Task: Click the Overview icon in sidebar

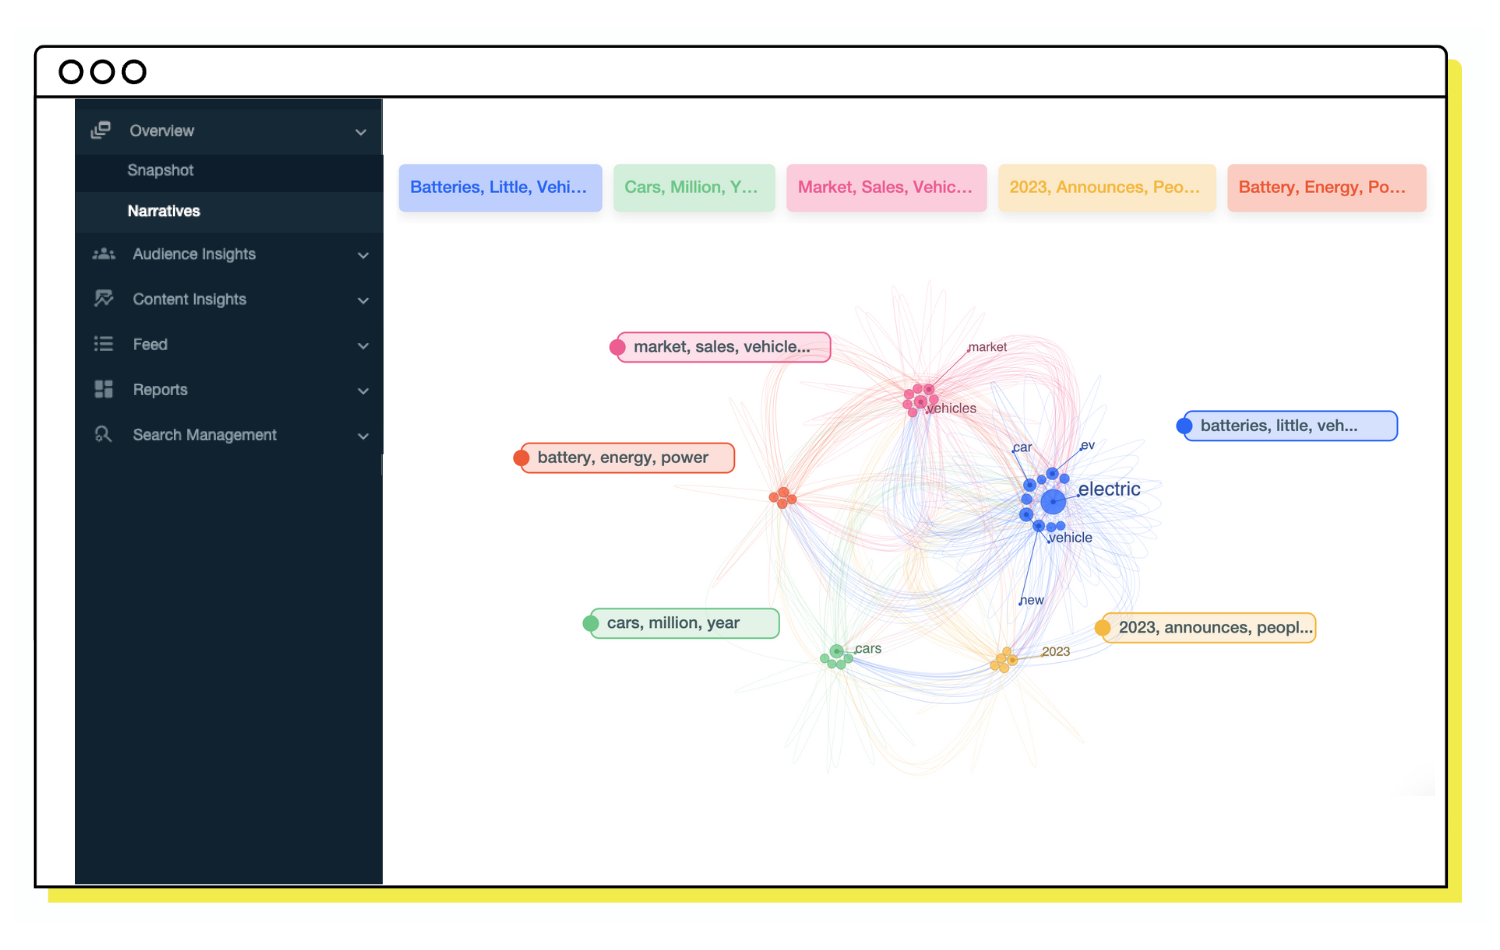Action: tap(101, 131)
